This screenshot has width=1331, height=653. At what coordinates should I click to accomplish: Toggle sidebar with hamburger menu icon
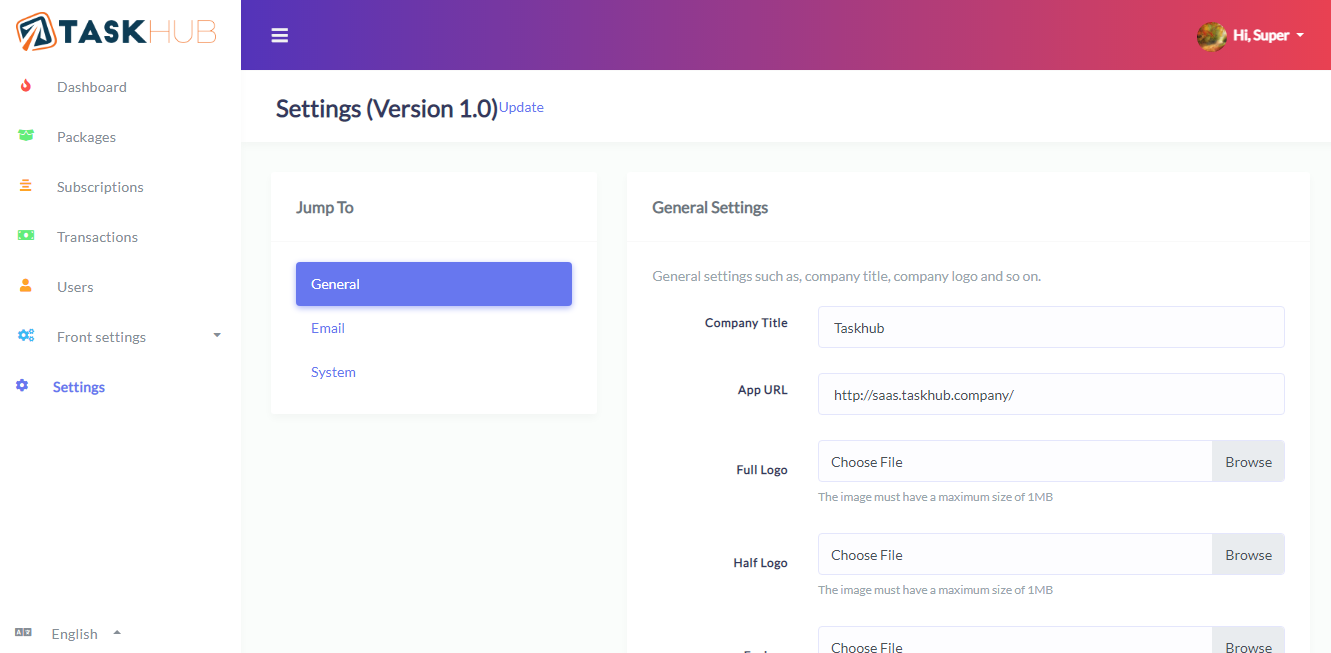coord(280,35)
